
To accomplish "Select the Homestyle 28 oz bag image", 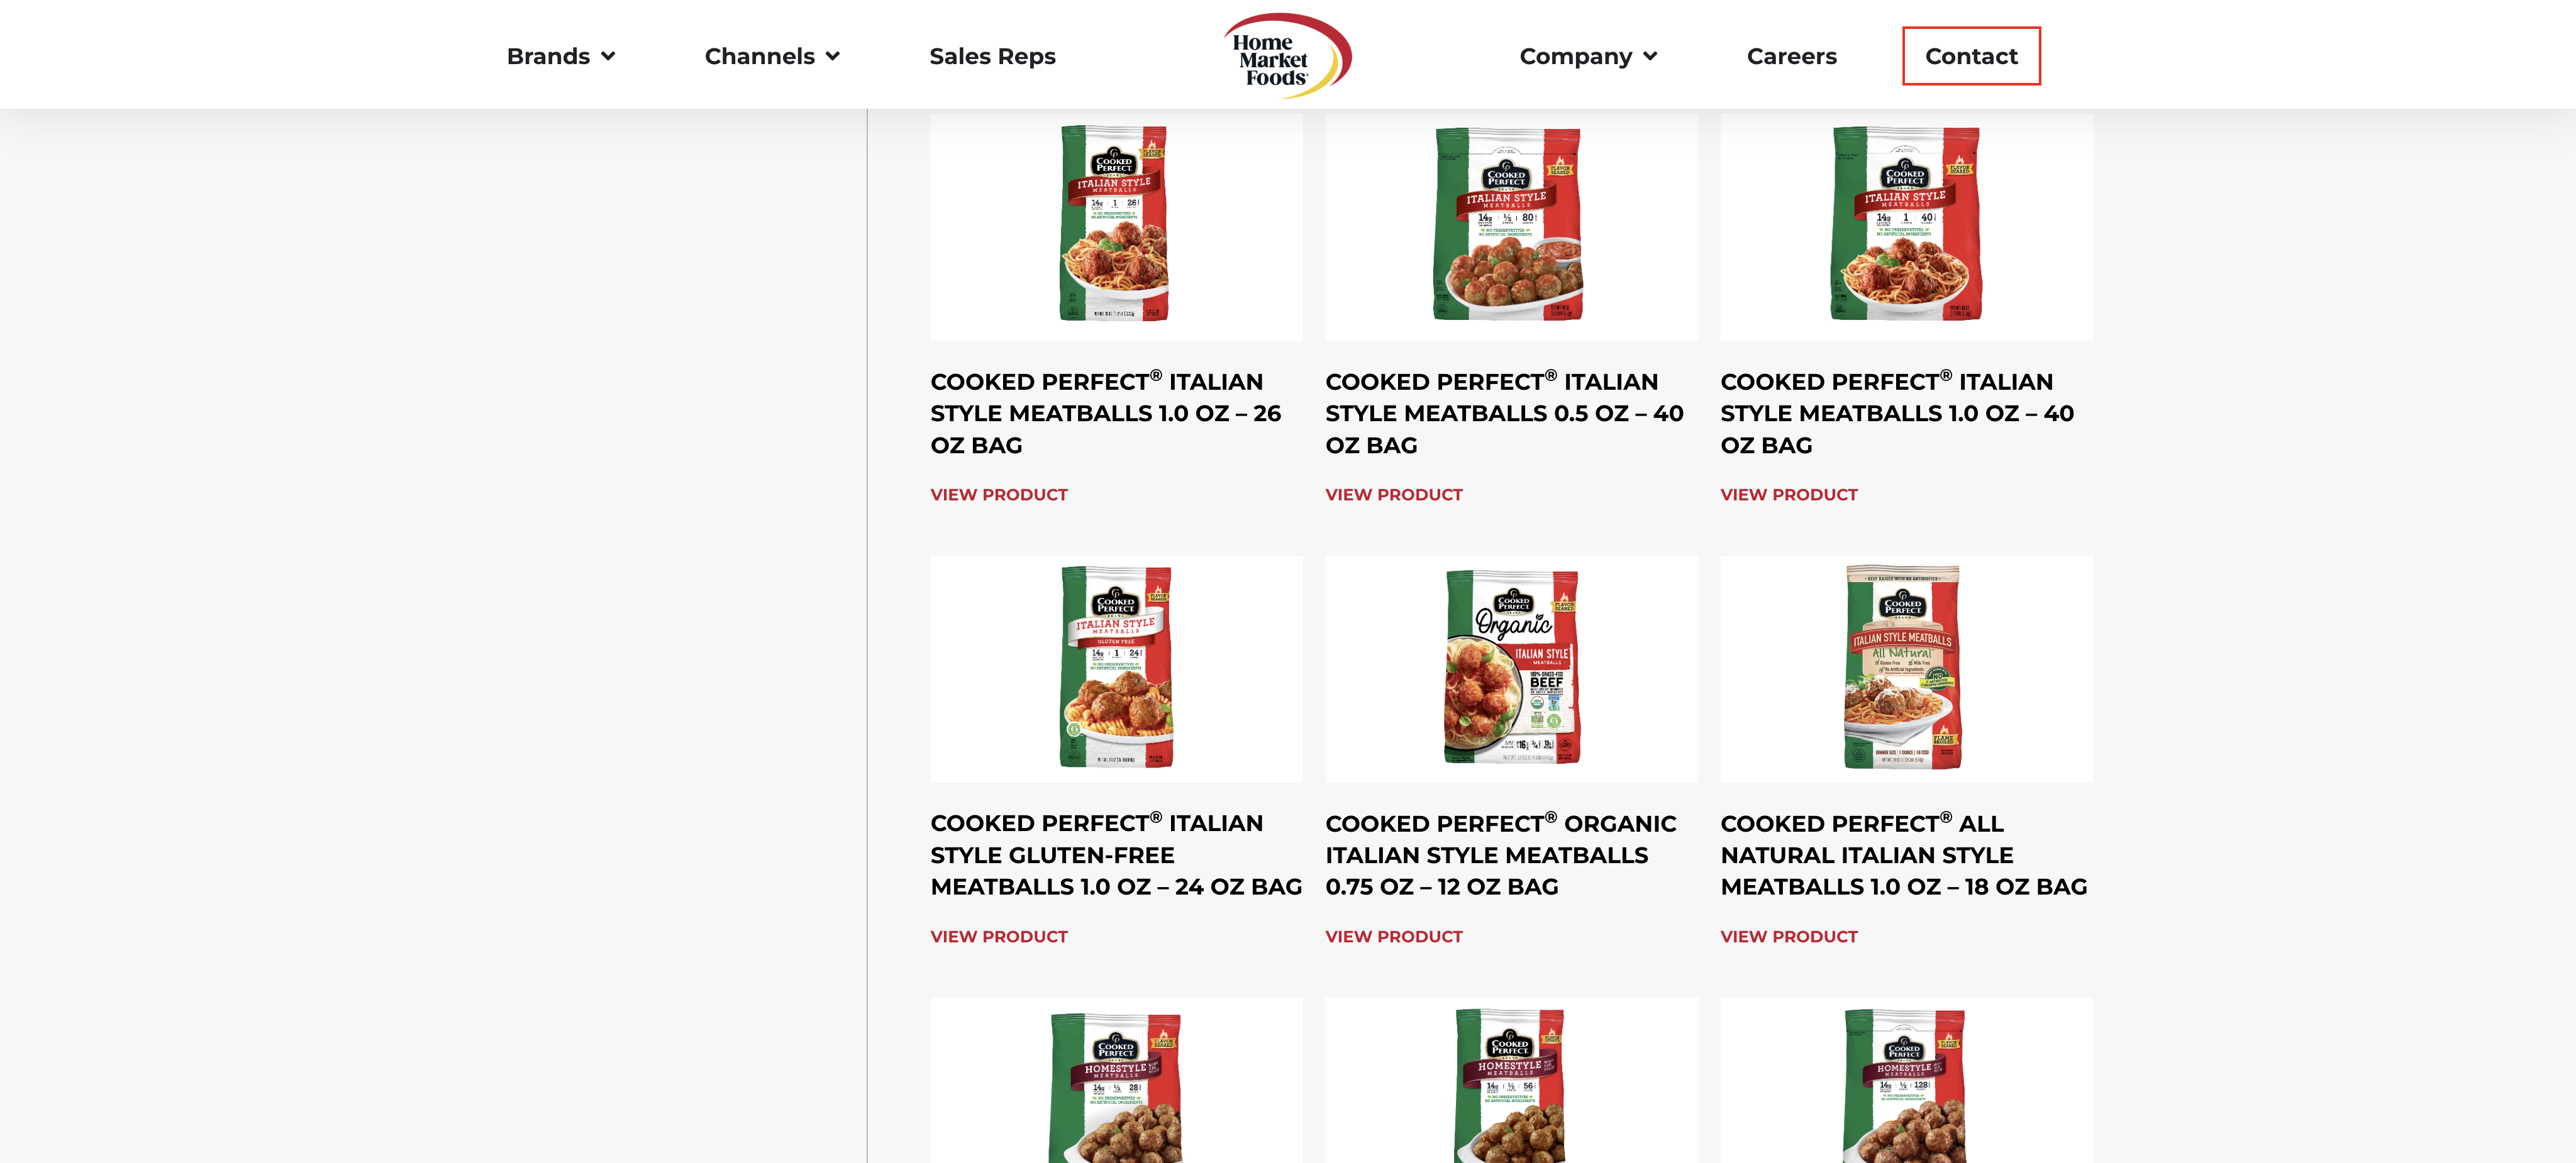I will [1115, 1080].
